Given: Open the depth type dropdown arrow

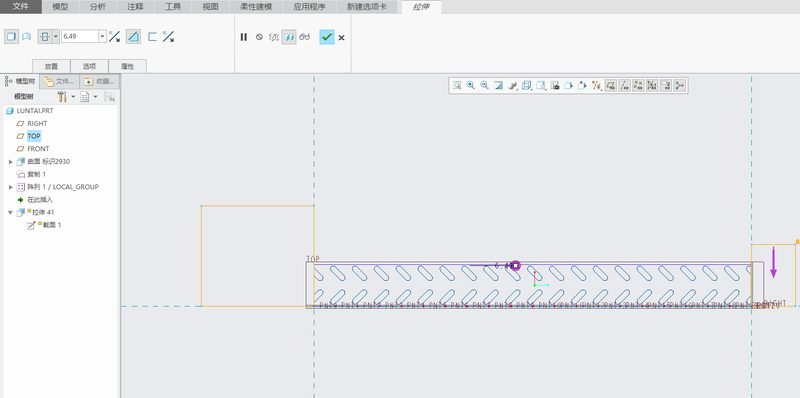Looking at the screenshot, I should pos(56,37).
